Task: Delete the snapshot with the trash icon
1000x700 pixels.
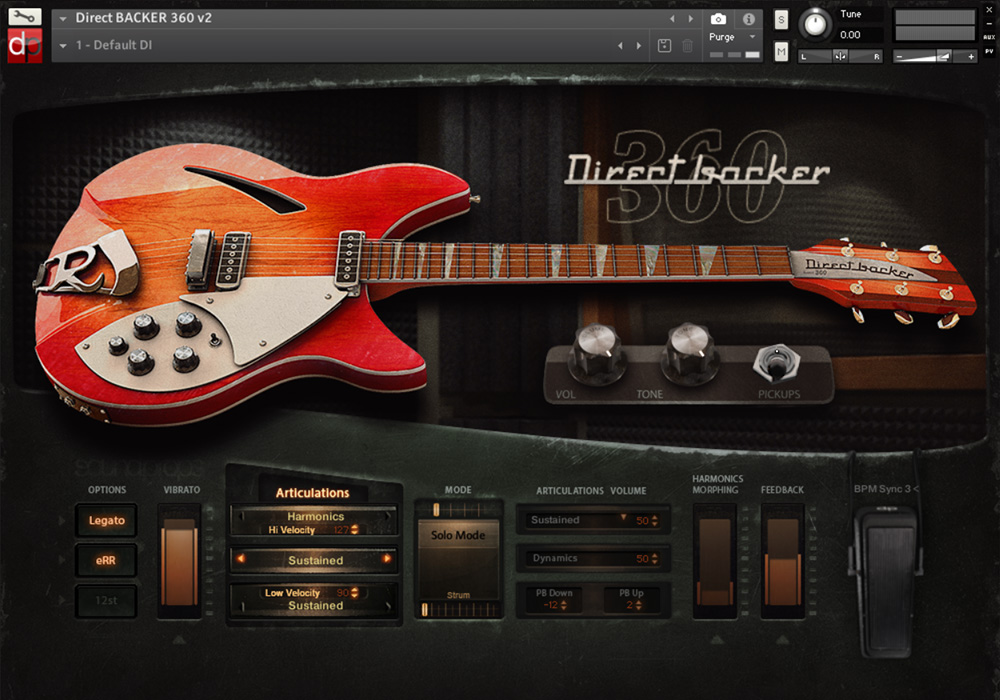Action: click(x=688, y=45)
